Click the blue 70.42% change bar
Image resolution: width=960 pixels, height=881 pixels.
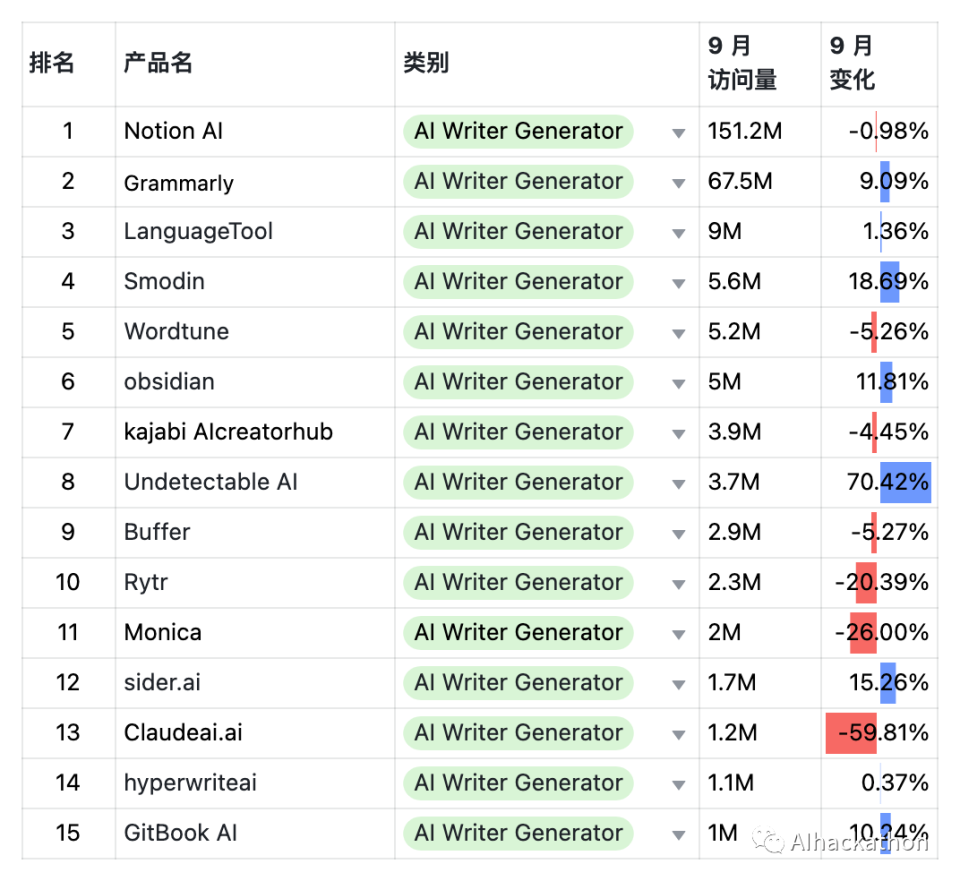tap(905, 482)
